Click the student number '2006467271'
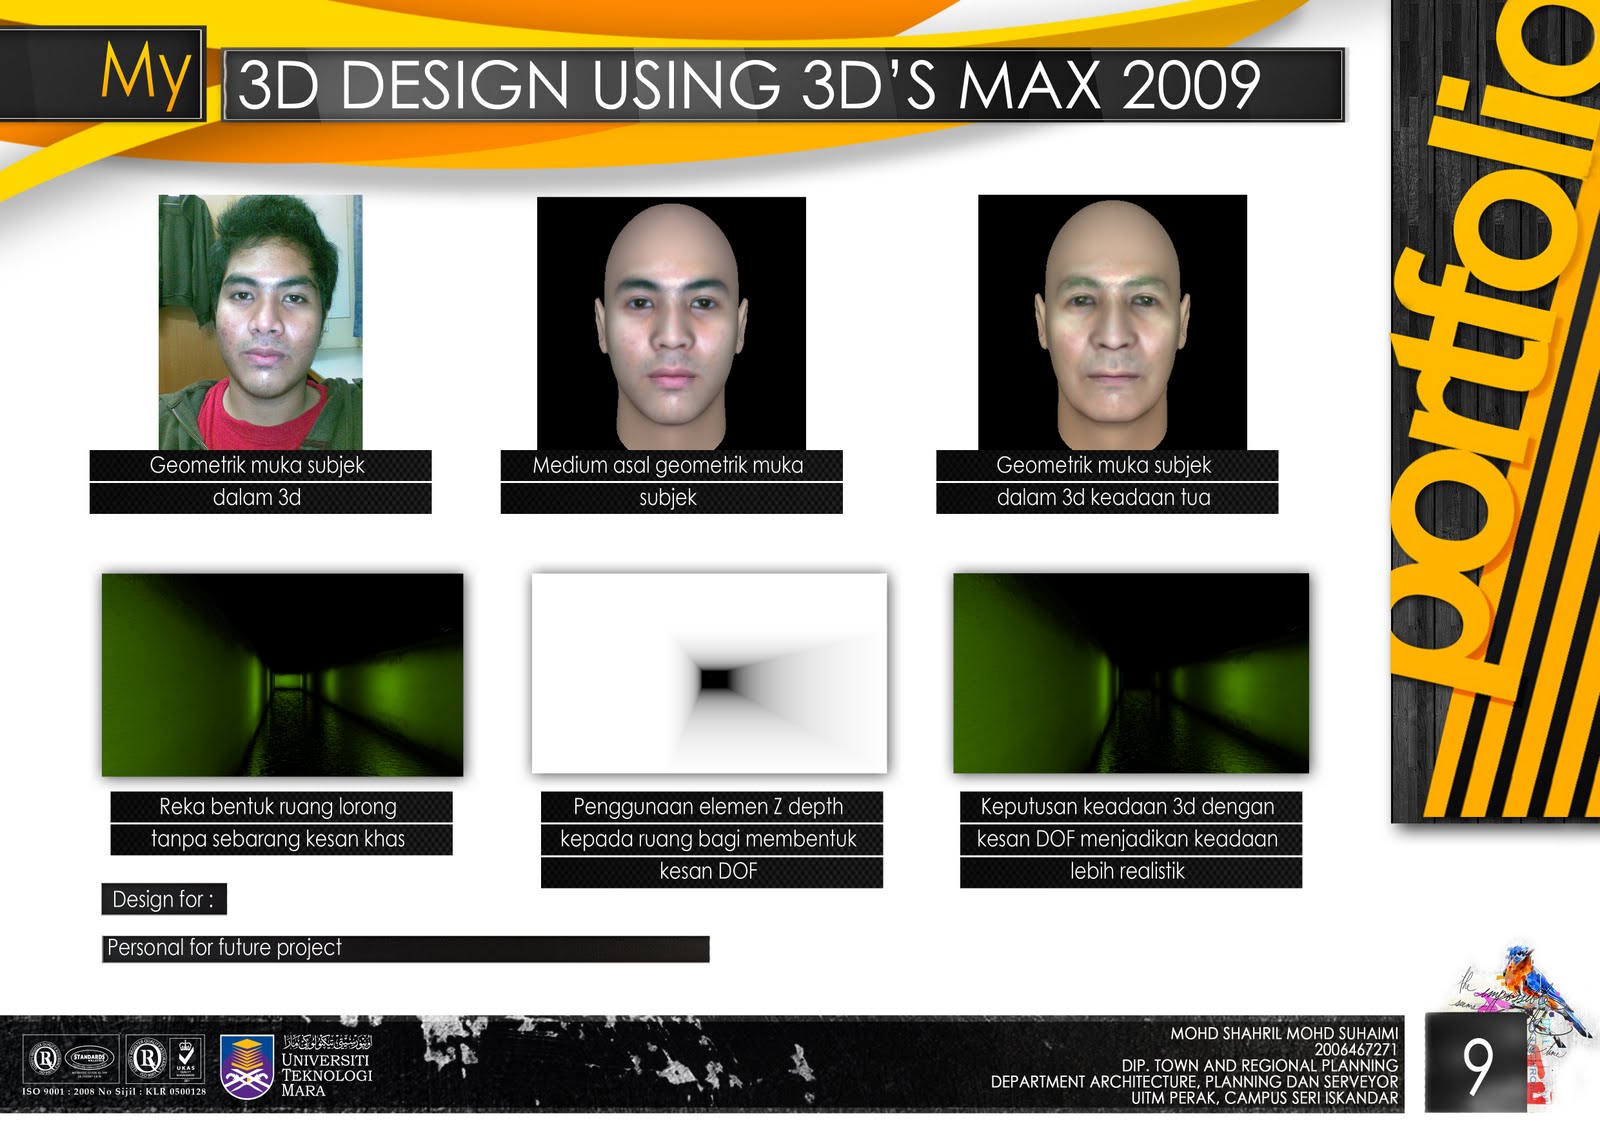Image resolution: width=1600 pixels, height=1131 pixels. point(1356,1049)
